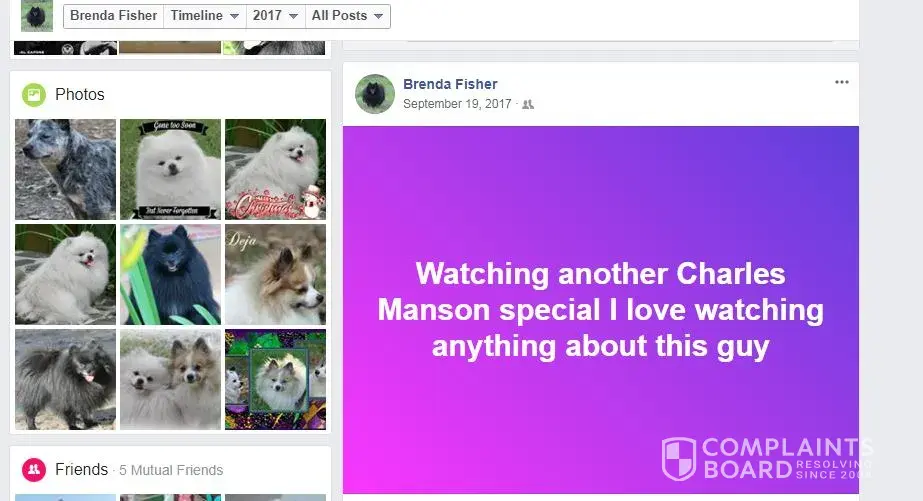Click the Brenda Fisher tab in top bar
The width and height of the screenshot is (923, 501).
point(114,16)
